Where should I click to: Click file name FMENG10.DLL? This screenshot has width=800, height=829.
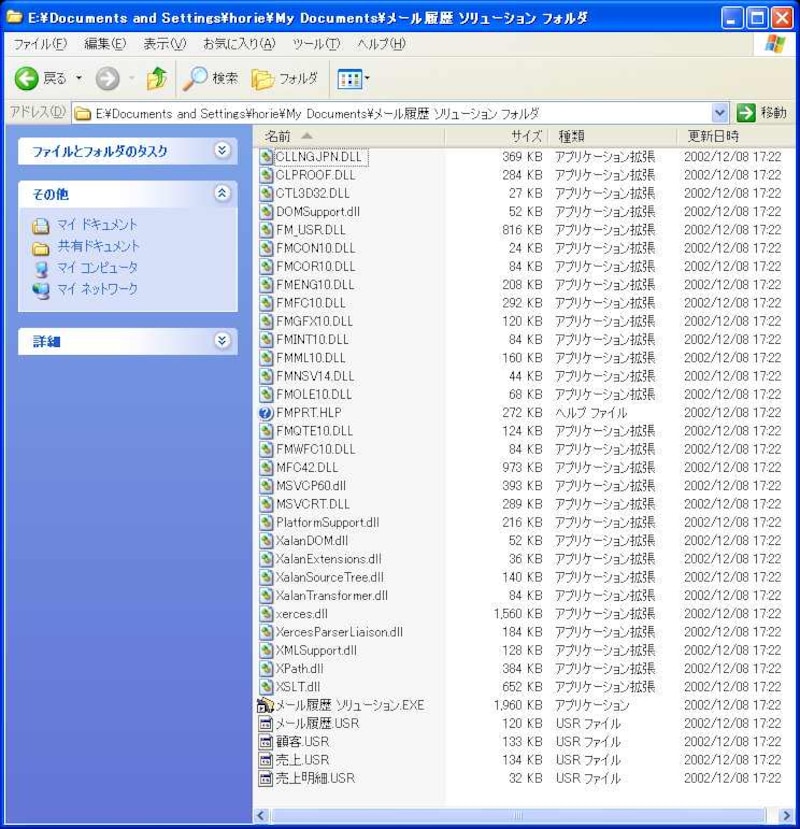[315, 285]
